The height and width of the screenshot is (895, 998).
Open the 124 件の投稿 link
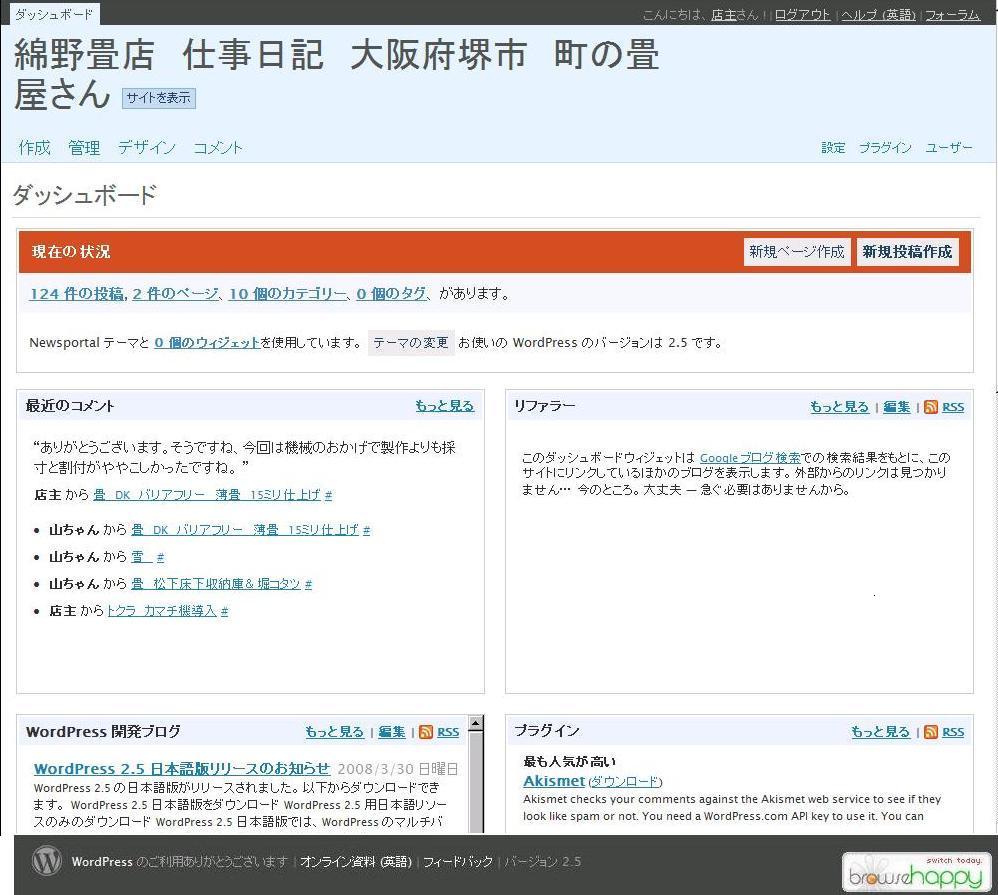tap(76, 293)
